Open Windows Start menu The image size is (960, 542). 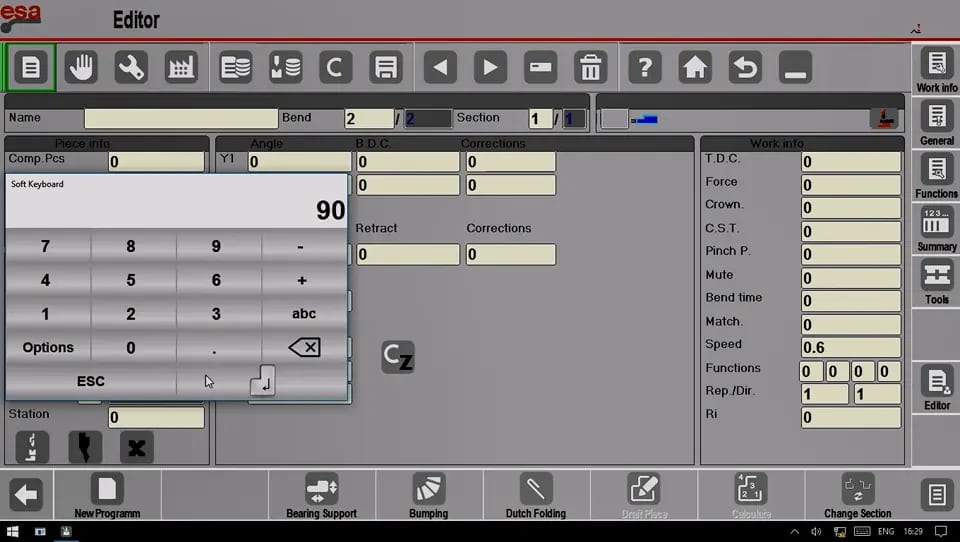pos(12,531)
